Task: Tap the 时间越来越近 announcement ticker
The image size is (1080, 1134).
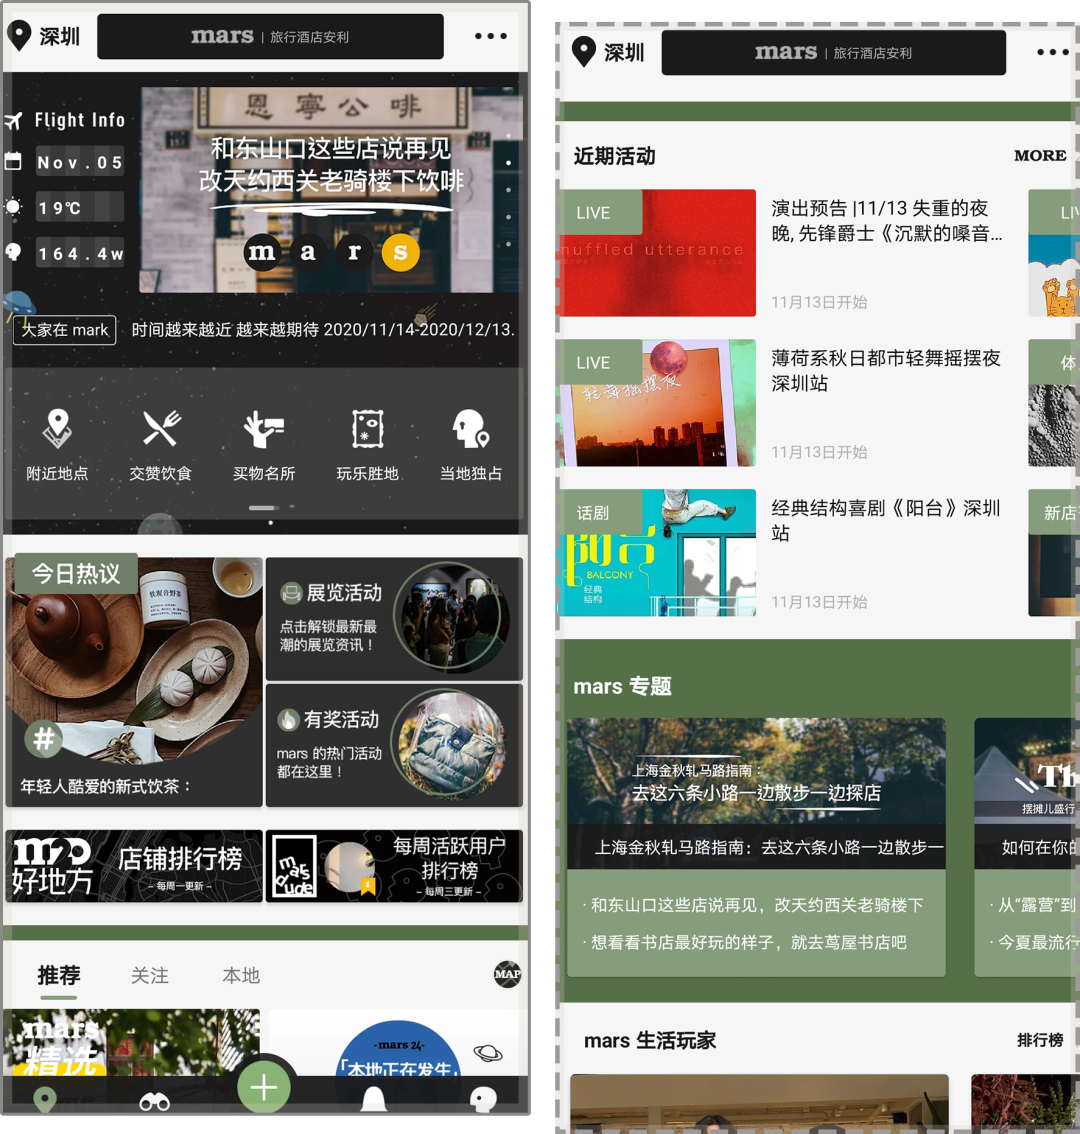Action: (323, 330)
